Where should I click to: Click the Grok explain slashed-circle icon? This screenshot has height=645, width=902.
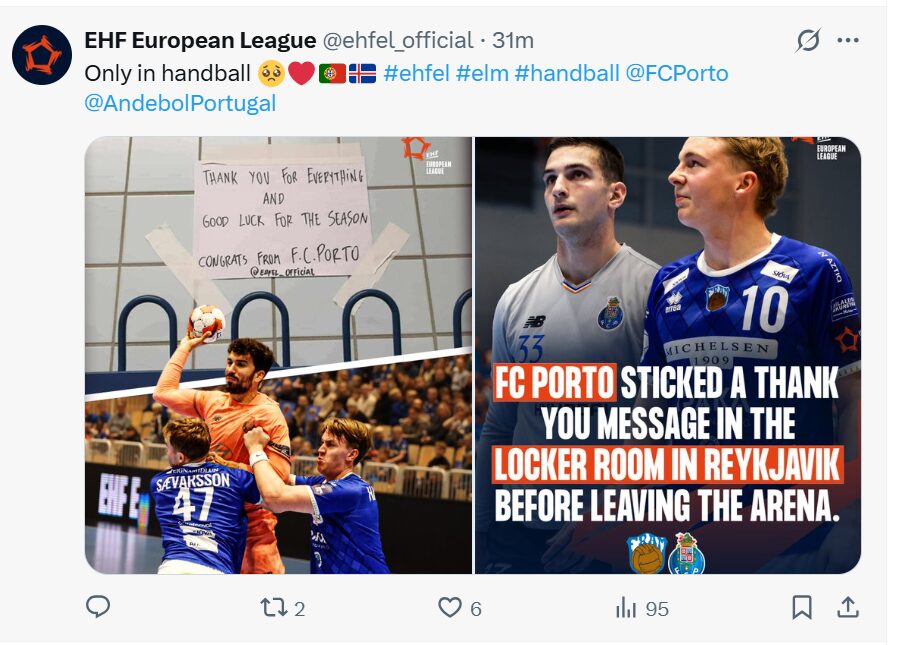808,40
